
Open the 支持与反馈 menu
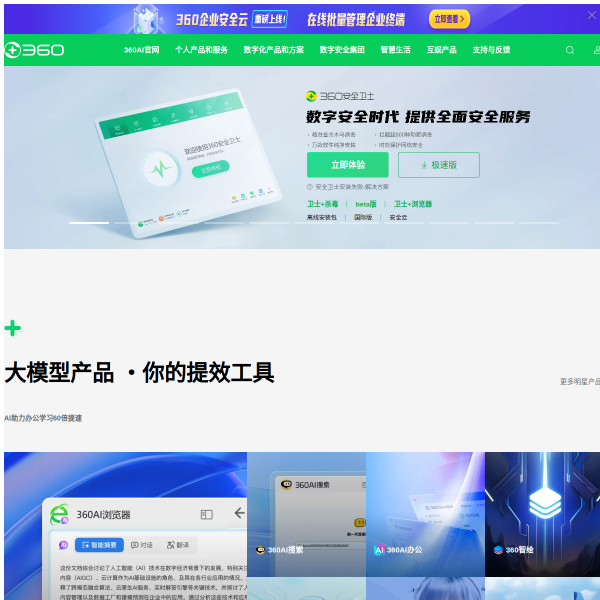pyautogui.click(x=491, y=50)
